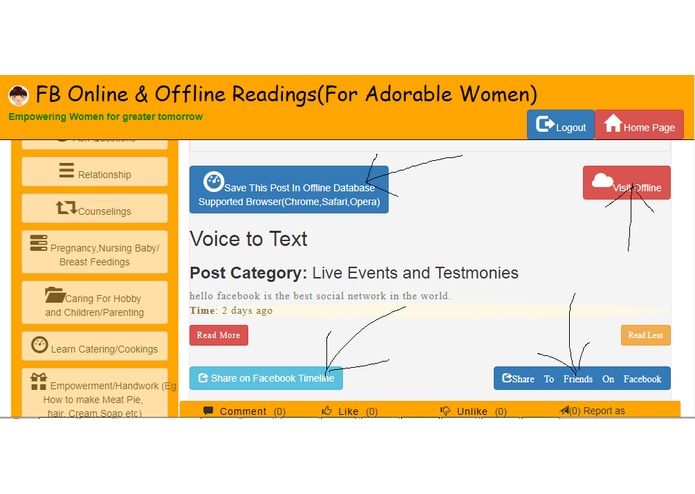The image size is (695, 494).
Task: Click the dashboard icon on Save This Post button
Action: pyautogui.click(x=214, y=182)
